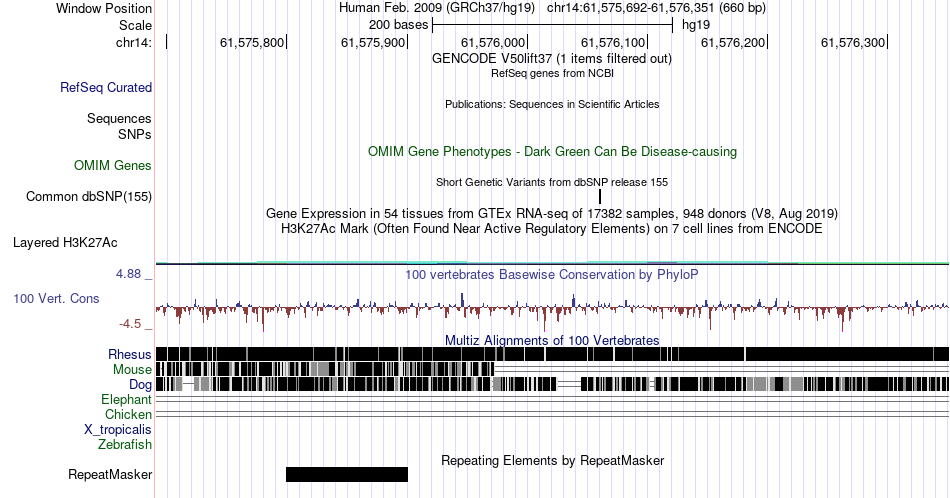Select the Chicken alignment row label
950x498 pixels.
[x=128, y=414]
